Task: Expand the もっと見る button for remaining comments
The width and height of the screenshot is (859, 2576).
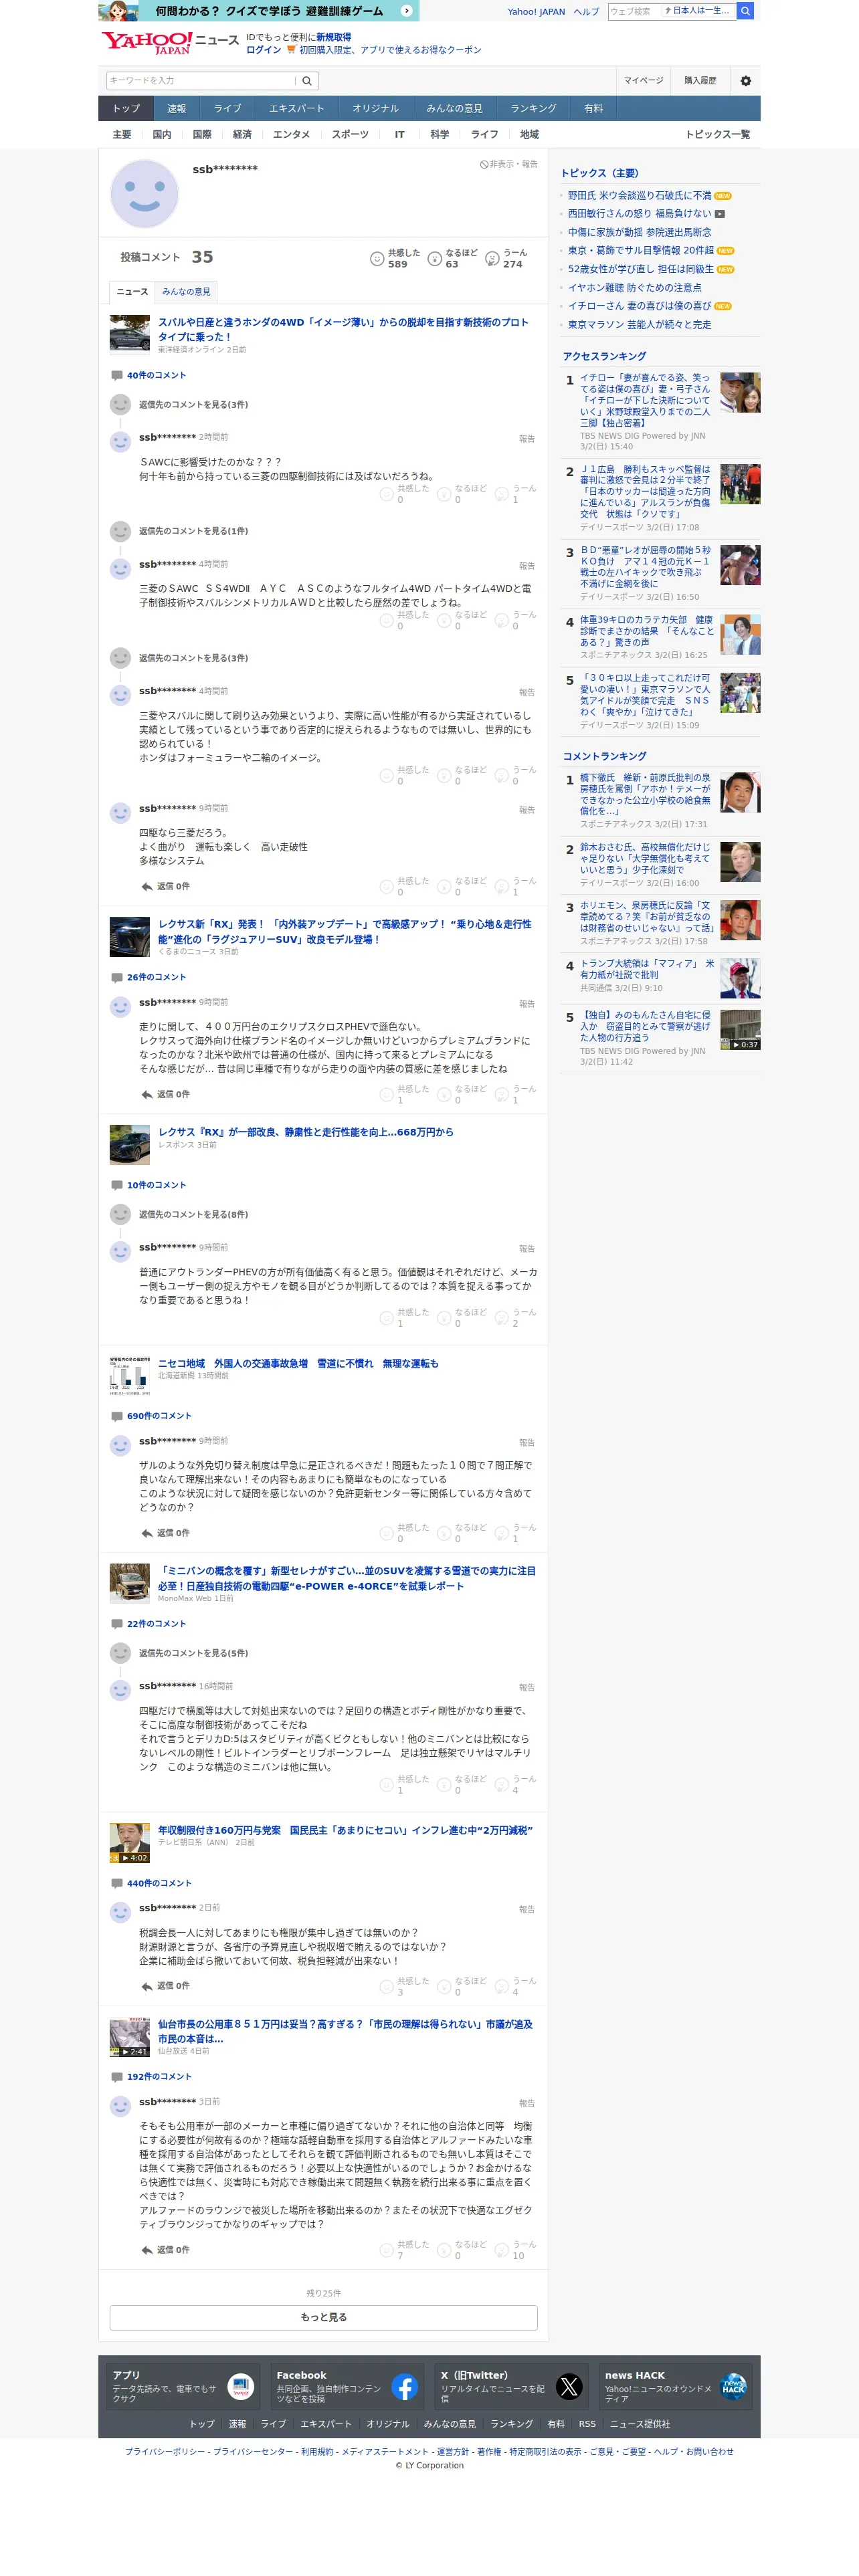Action: pos(323,2317)
